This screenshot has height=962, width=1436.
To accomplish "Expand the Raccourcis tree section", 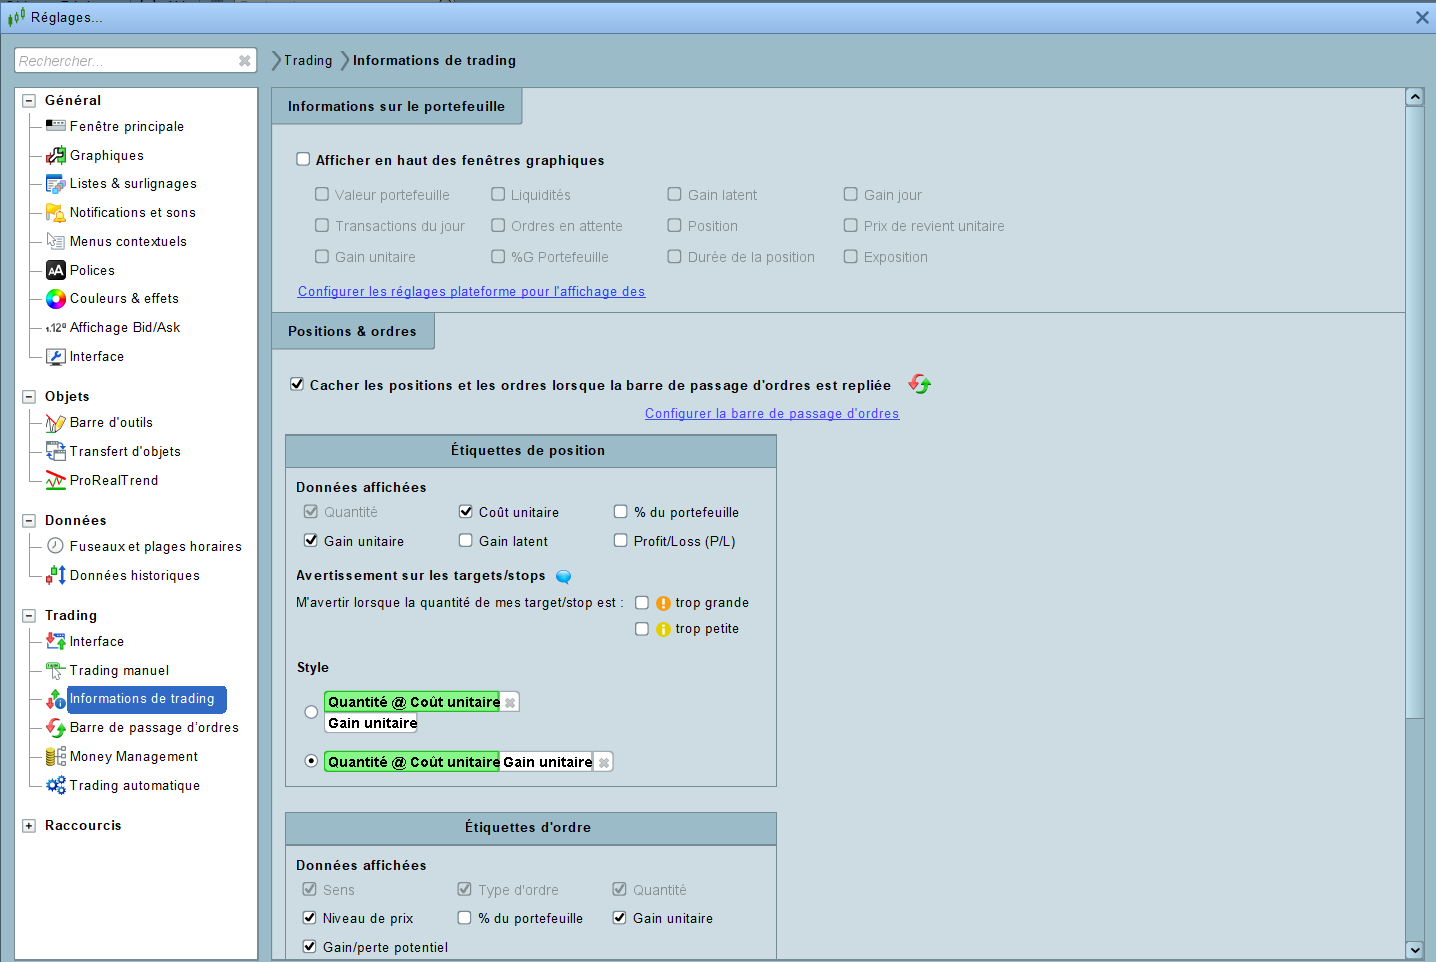I will (x=29, y=825).
